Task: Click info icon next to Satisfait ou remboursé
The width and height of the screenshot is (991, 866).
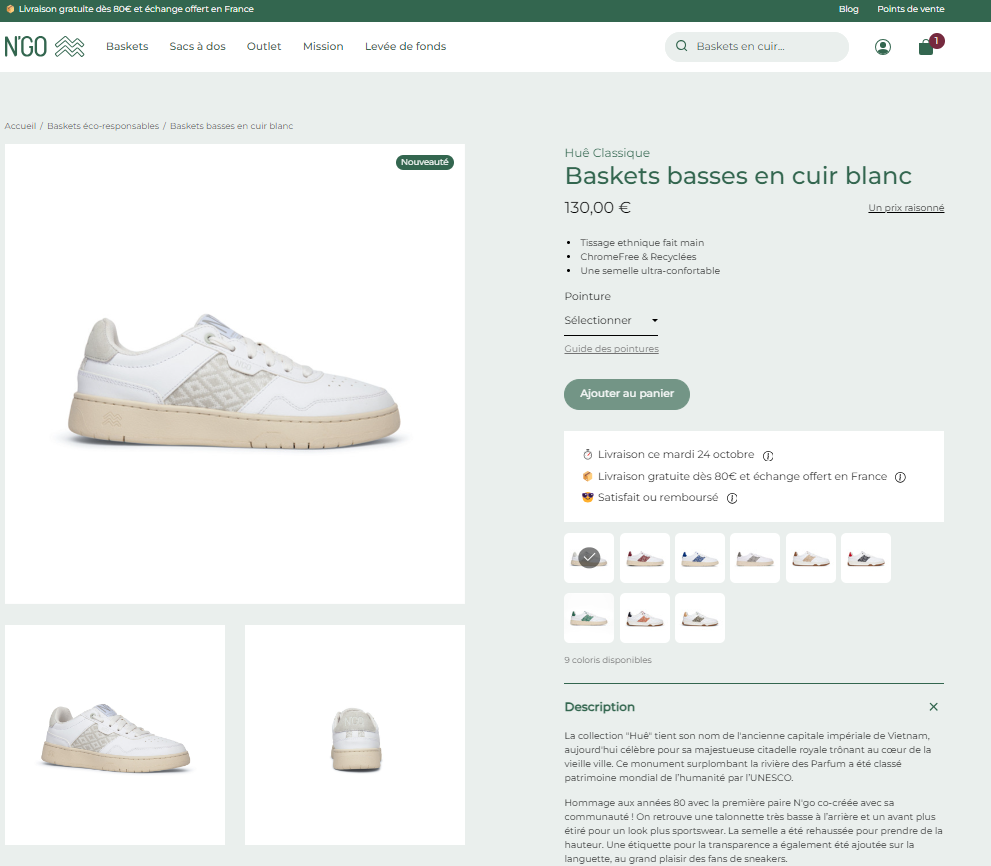Action: (732, 498)
